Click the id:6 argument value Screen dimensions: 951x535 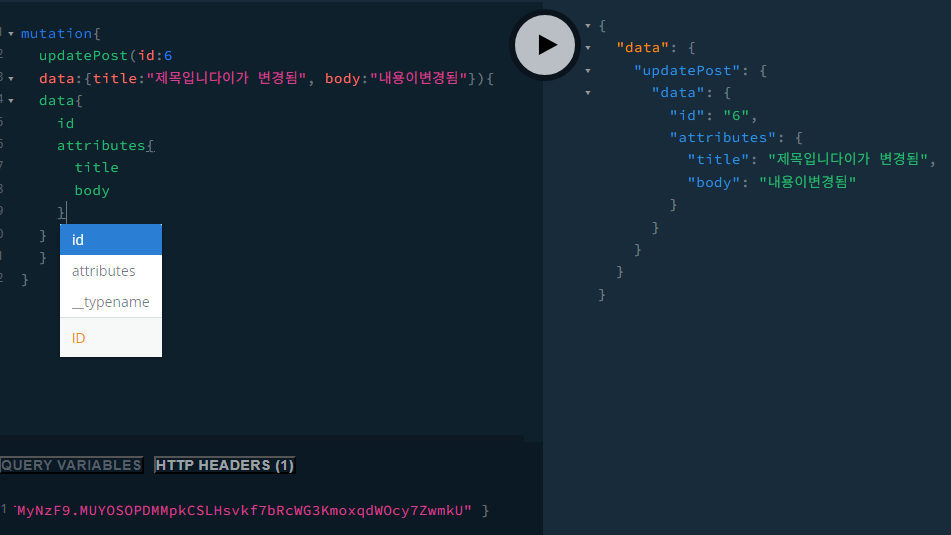click(168, 56)
